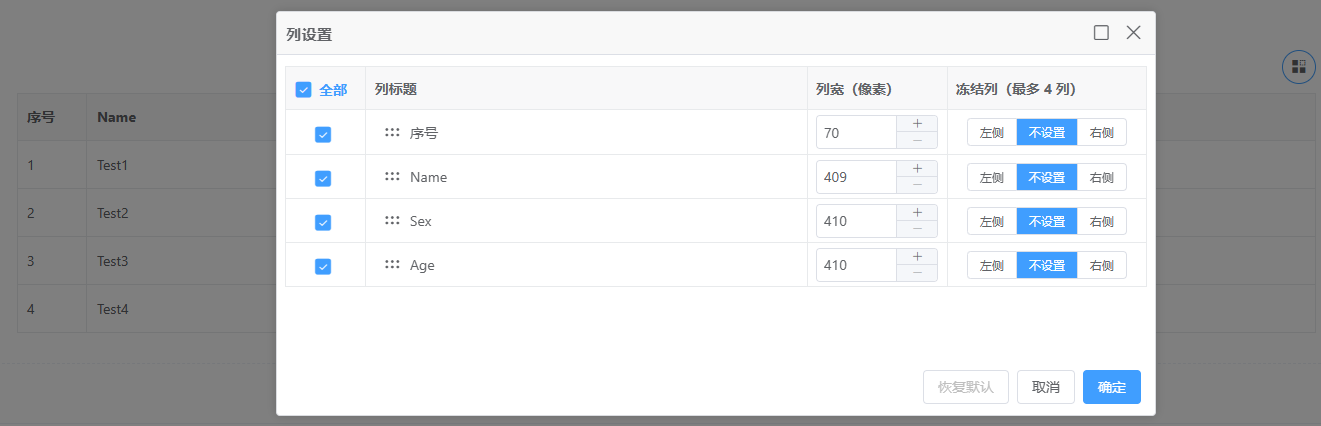Decrease the Age column width with minus
1321x426 pixels.
click(917, 273)
